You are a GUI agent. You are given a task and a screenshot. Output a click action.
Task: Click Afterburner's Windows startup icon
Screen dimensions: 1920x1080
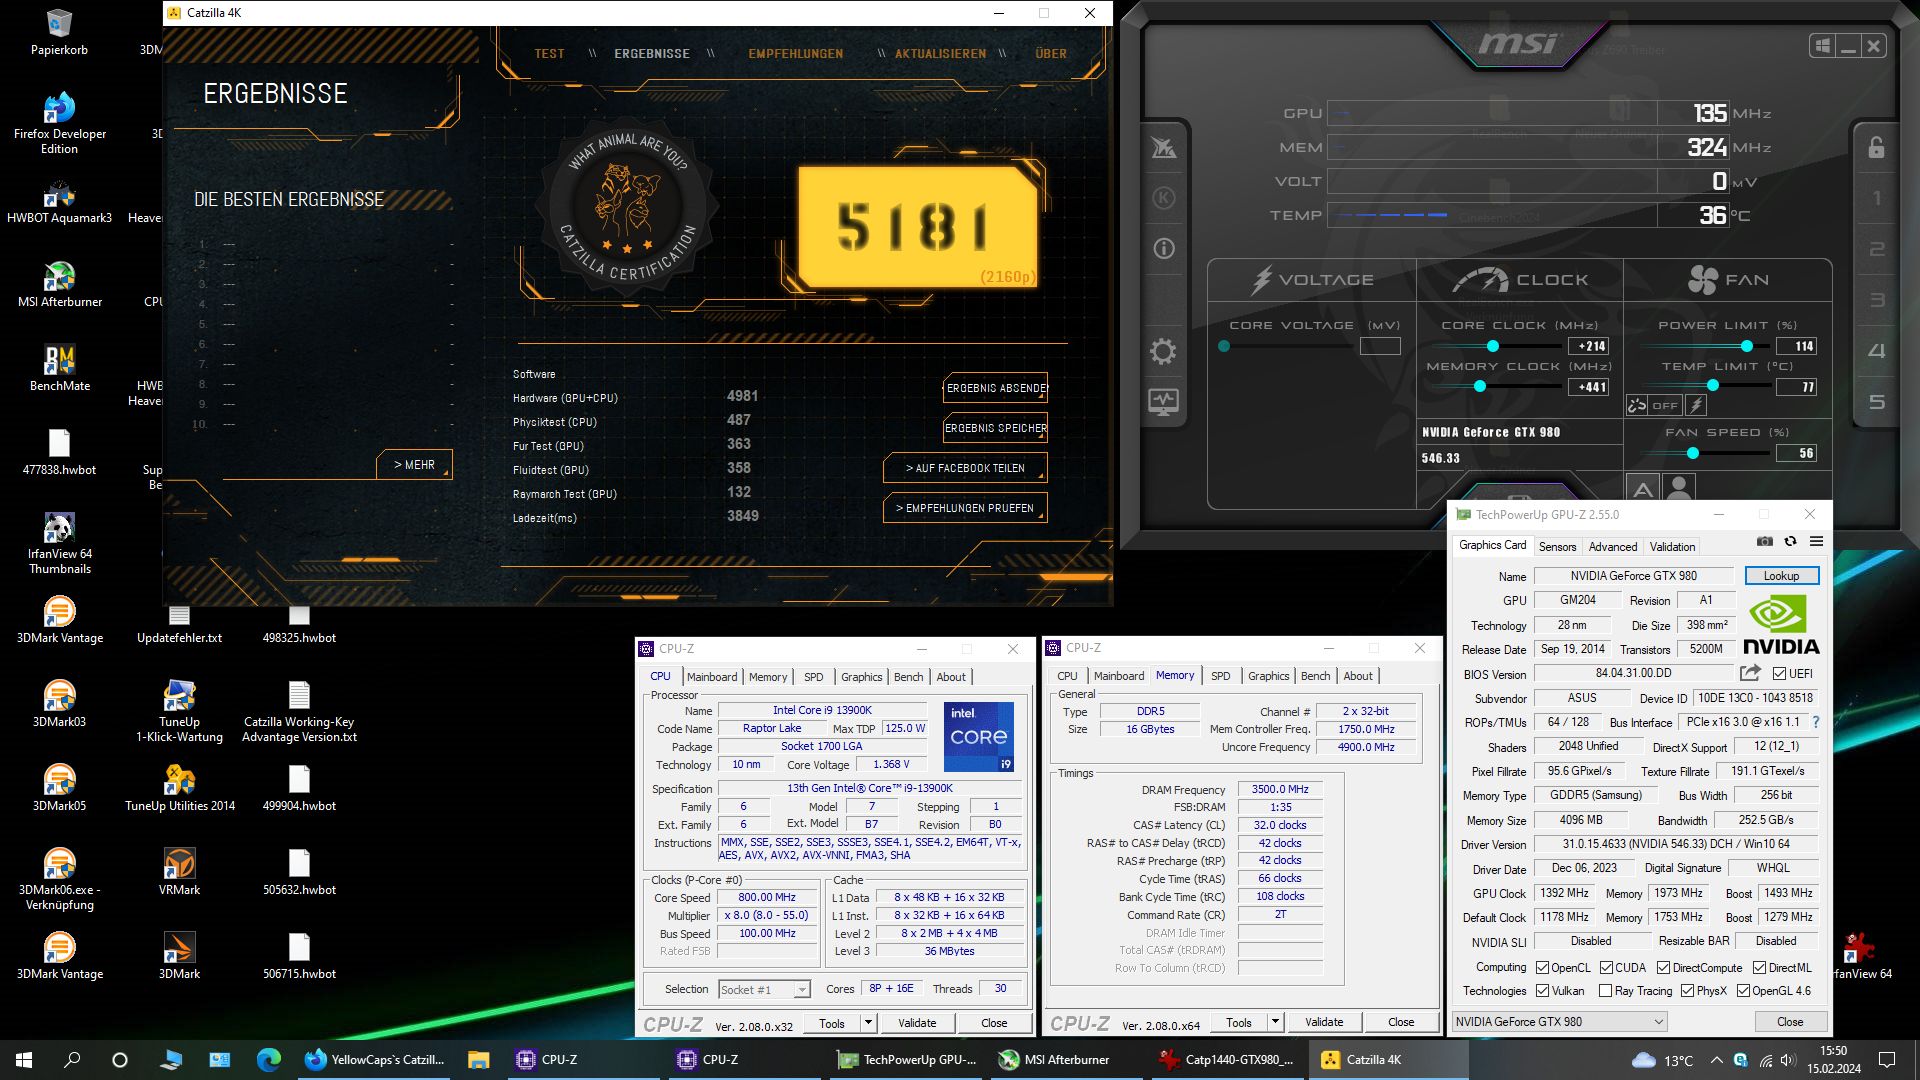click(x=1822, y=46)
